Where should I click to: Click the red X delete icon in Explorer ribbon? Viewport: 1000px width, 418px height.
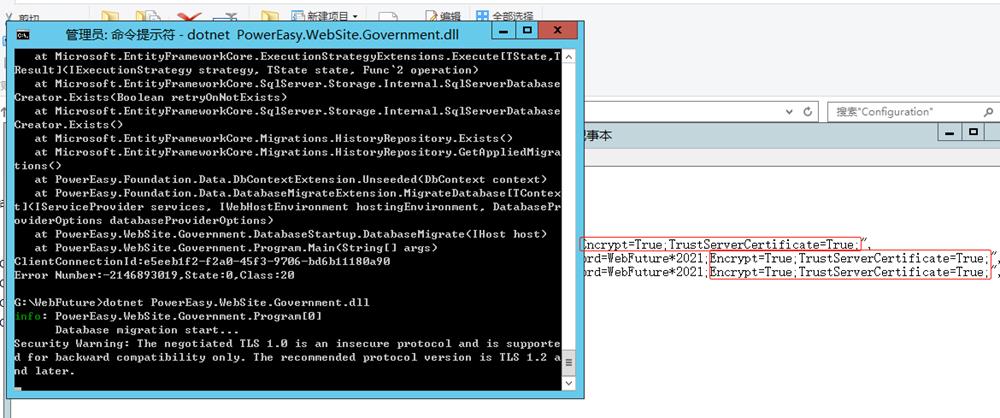point(185,16)
